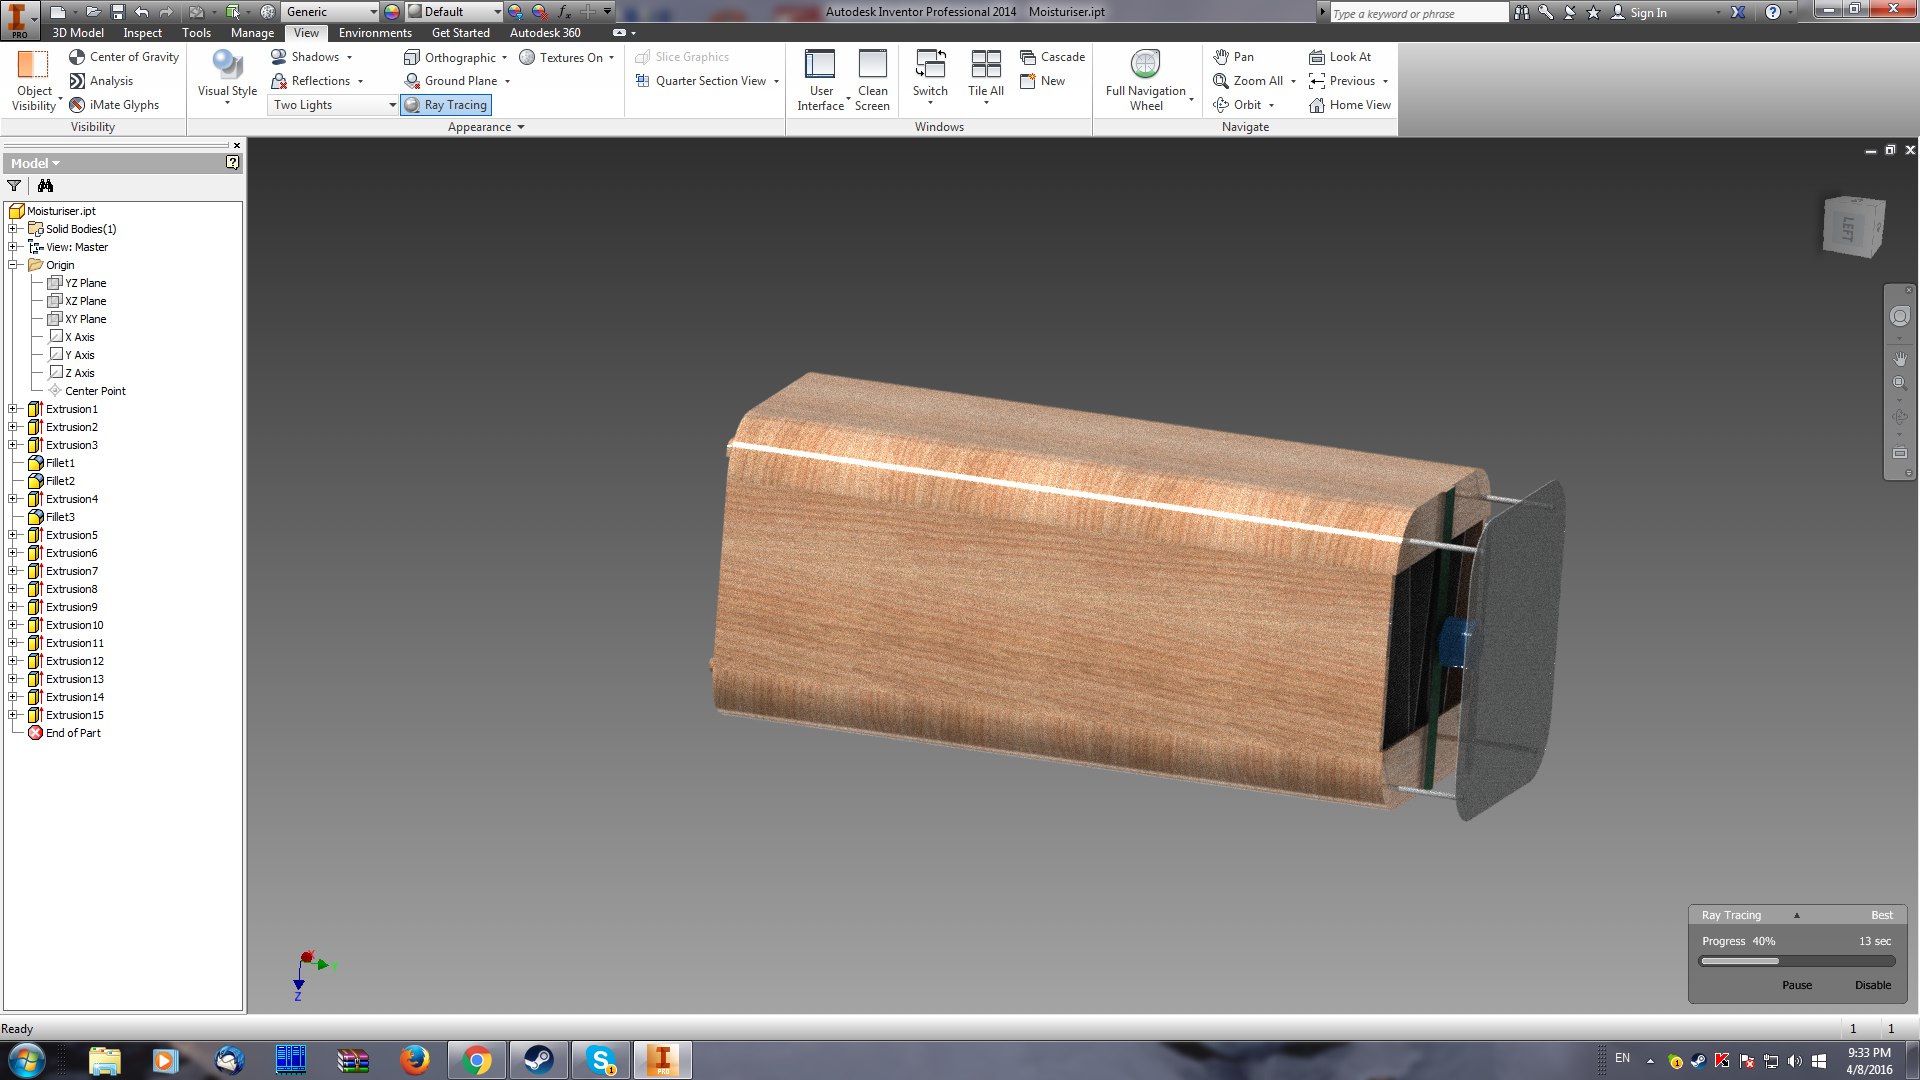Toggle Textures On setting
The height and width of the screenshot is (1080, 1920).
point(566,57)
